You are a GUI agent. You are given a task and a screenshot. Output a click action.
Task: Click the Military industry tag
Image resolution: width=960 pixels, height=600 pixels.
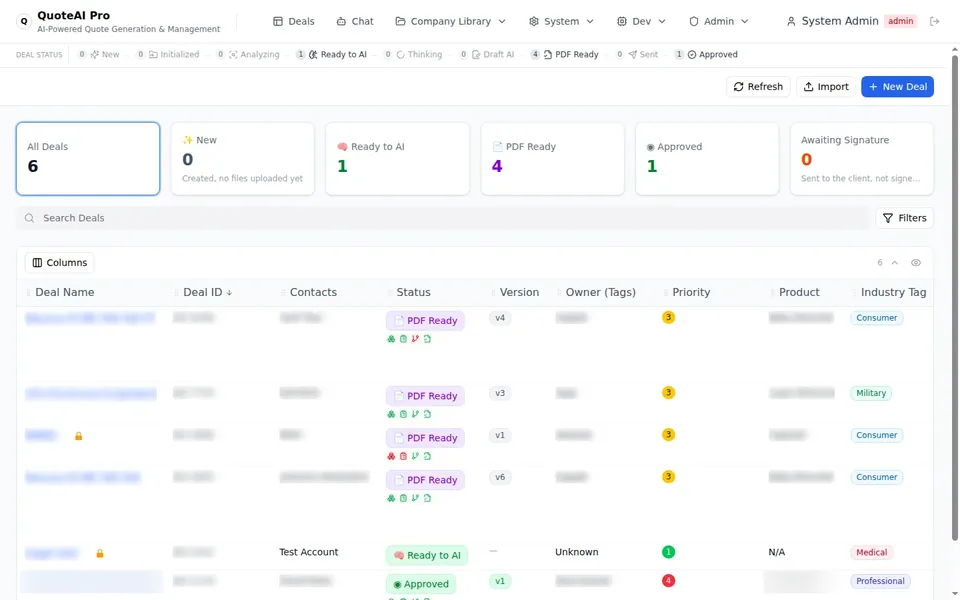871,393
